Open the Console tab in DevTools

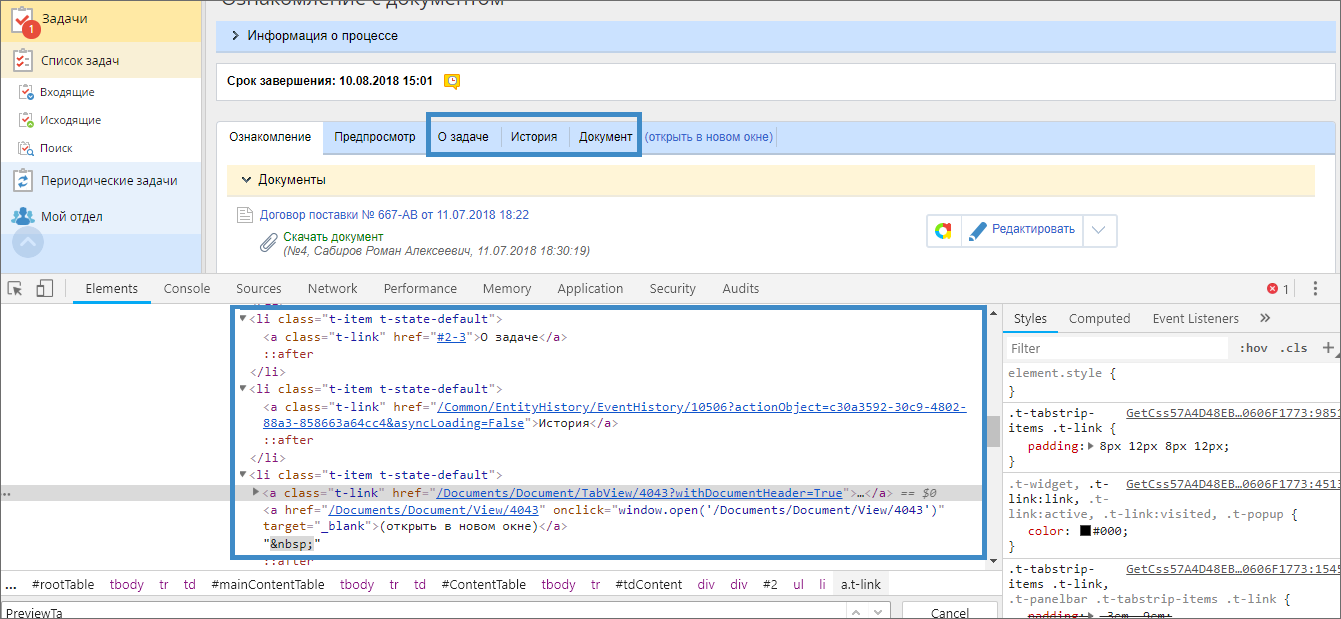tap(187, 289)
